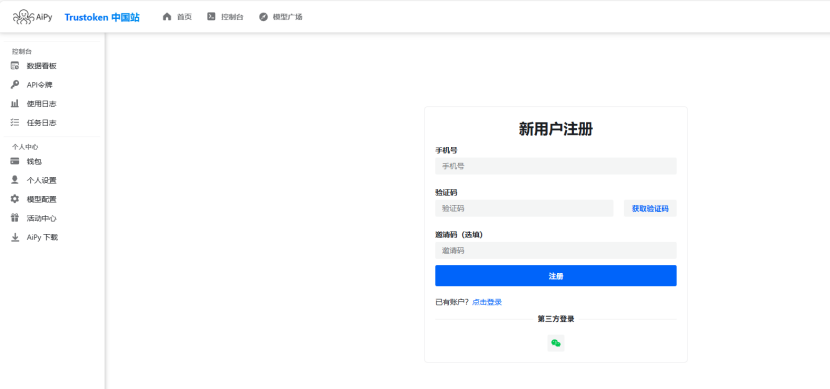
Task: Click the 任务日志 checklist icon
Action: (x=15, y=122)
